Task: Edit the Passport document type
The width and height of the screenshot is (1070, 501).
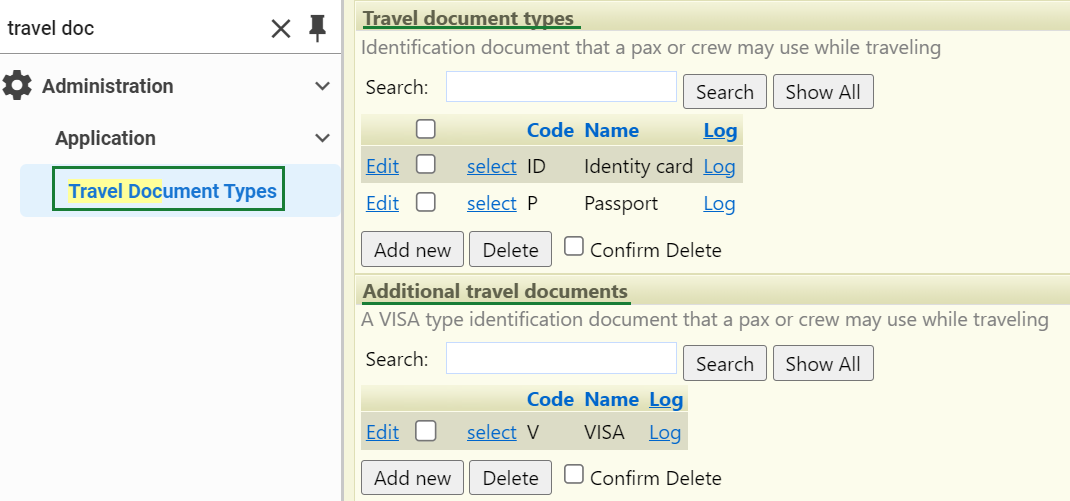Action: click(x=382, y=203)
